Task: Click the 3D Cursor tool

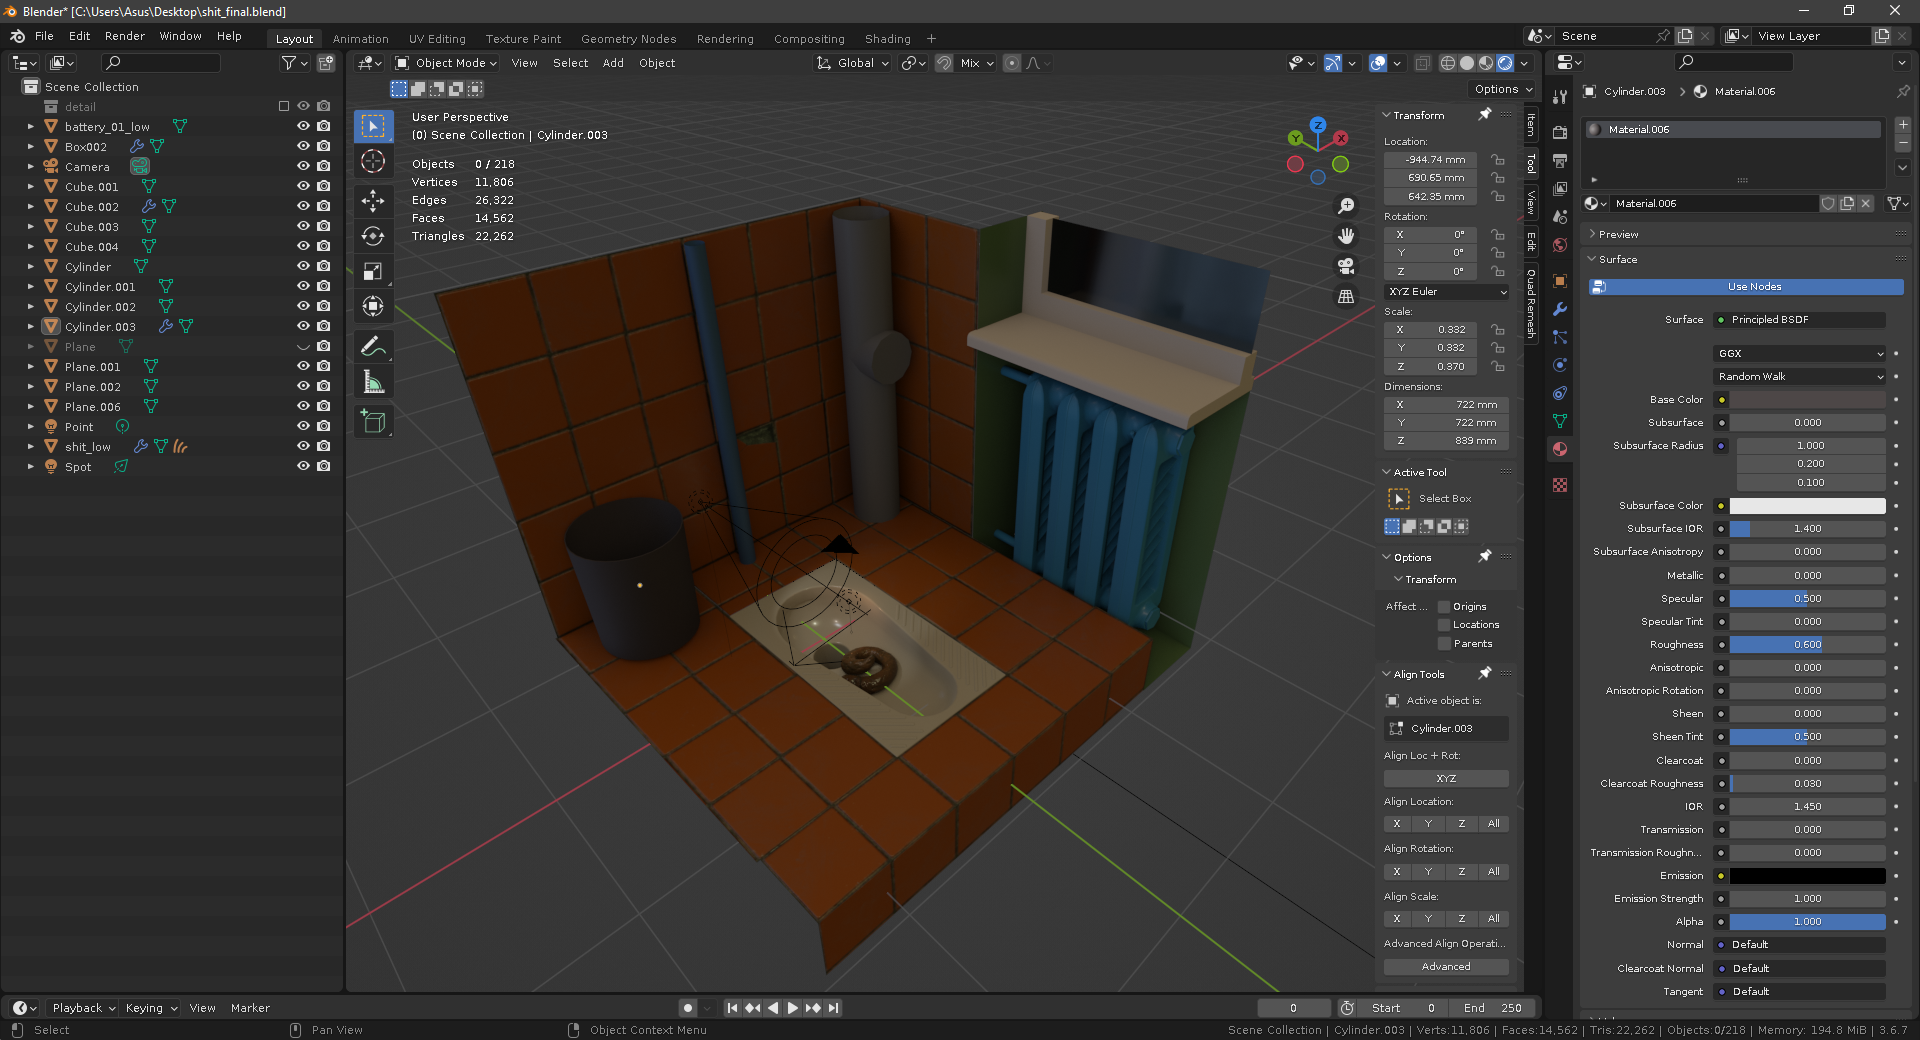Action: (373, 161)
